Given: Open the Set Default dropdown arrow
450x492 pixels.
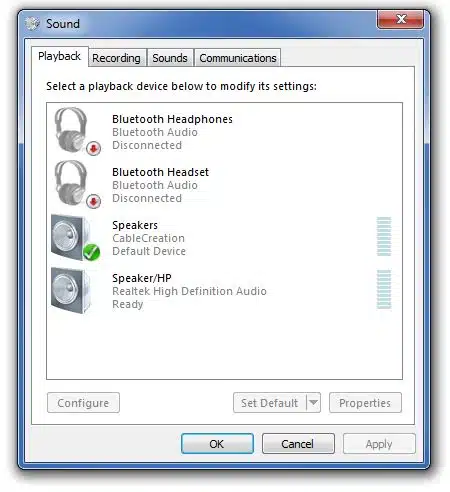Looking at the screenshot, I should pyautogui.click(x=313, y=403).
